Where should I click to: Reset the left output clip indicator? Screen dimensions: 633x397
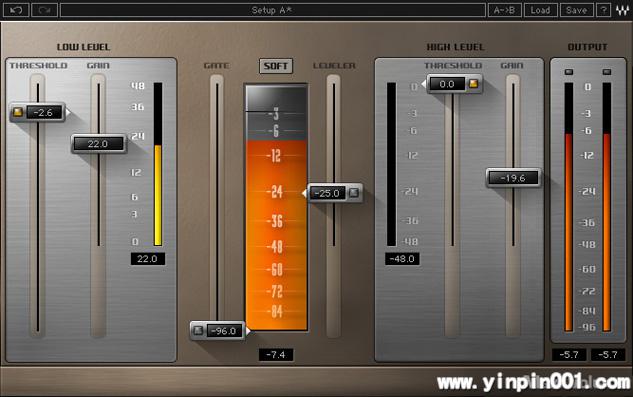click(569, 72)
